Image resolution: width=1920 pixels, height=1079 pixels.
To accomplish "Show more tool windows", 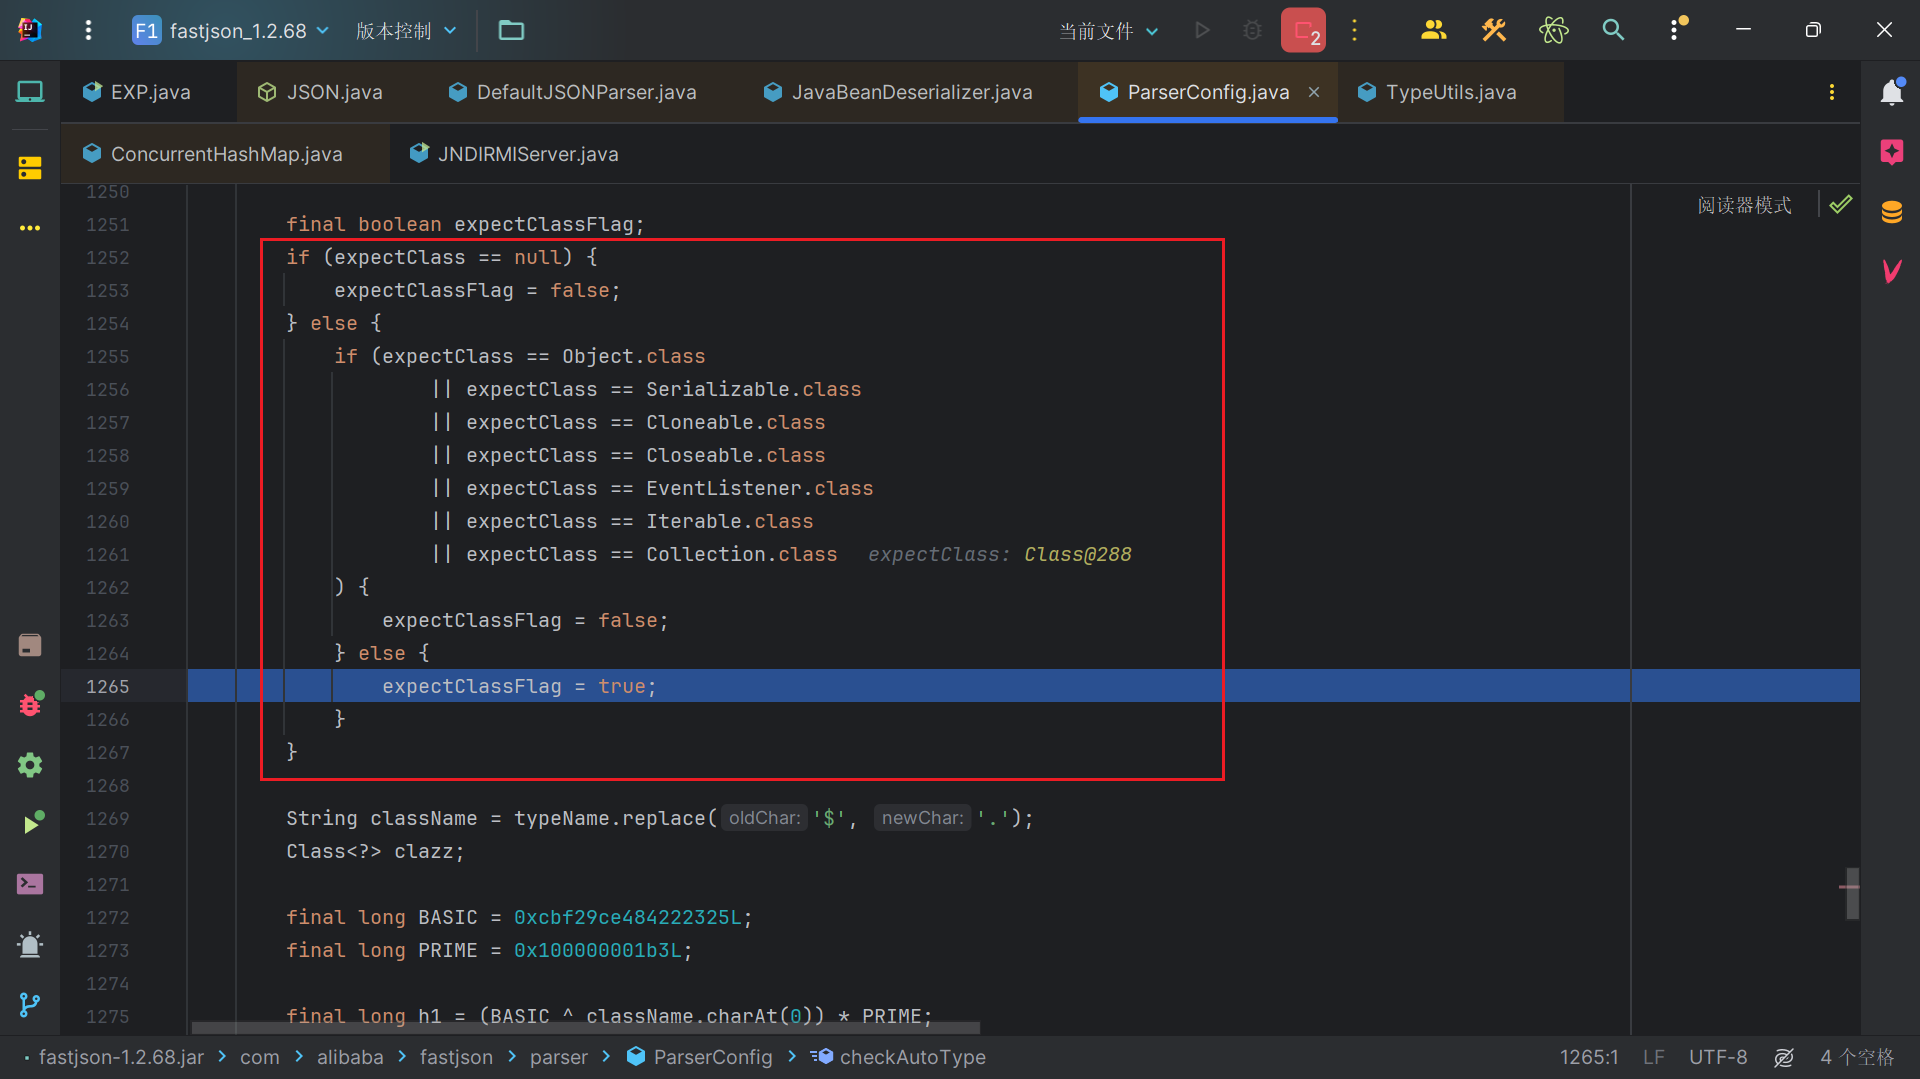I will (x=30, y=228).
